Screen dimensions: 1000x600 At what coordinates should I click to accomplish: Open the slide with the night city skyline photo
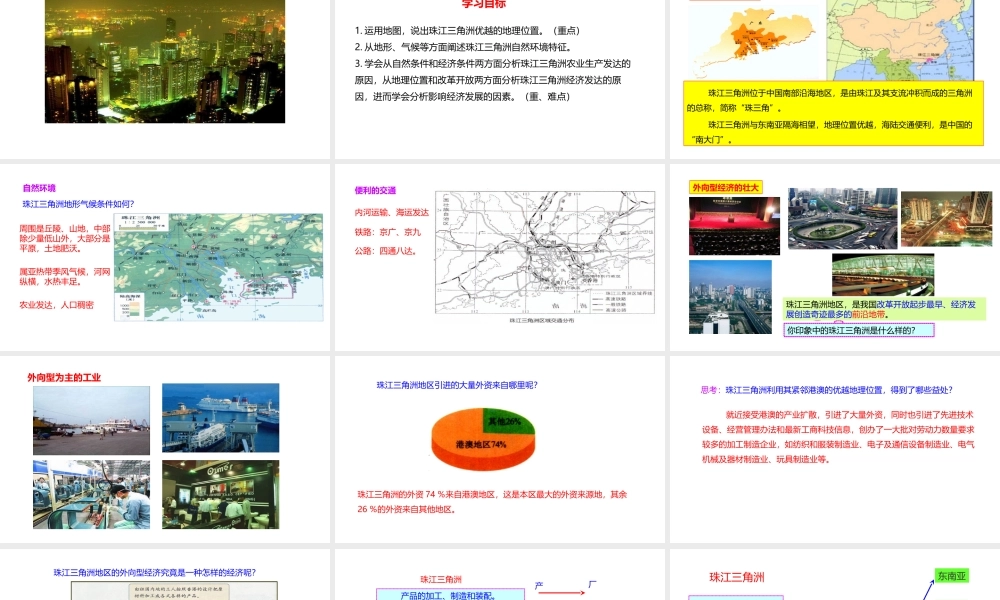pyautogui.click(x=165, y=61)
